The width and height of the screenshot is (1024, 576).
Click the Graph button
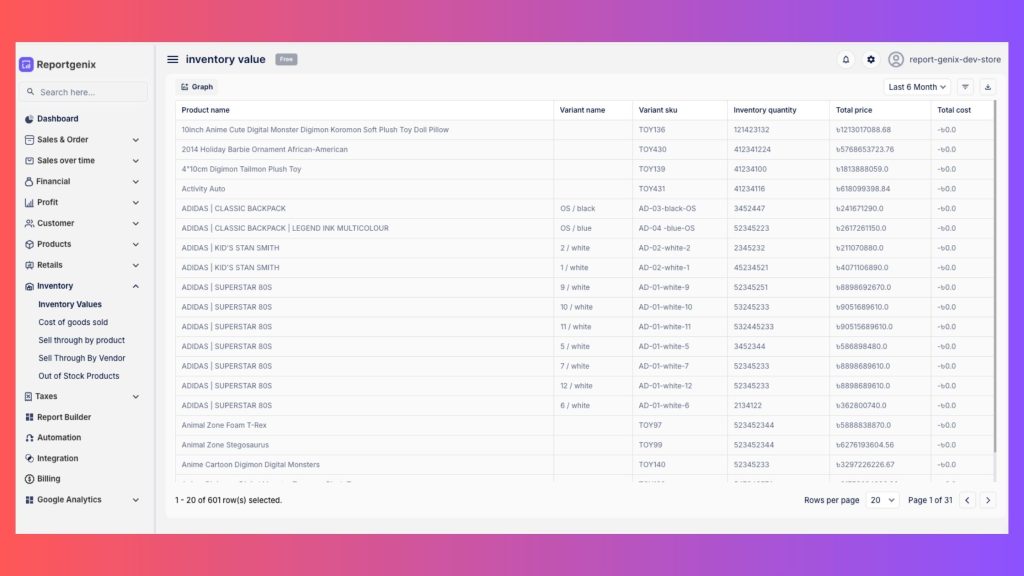(x=197, y=87)
